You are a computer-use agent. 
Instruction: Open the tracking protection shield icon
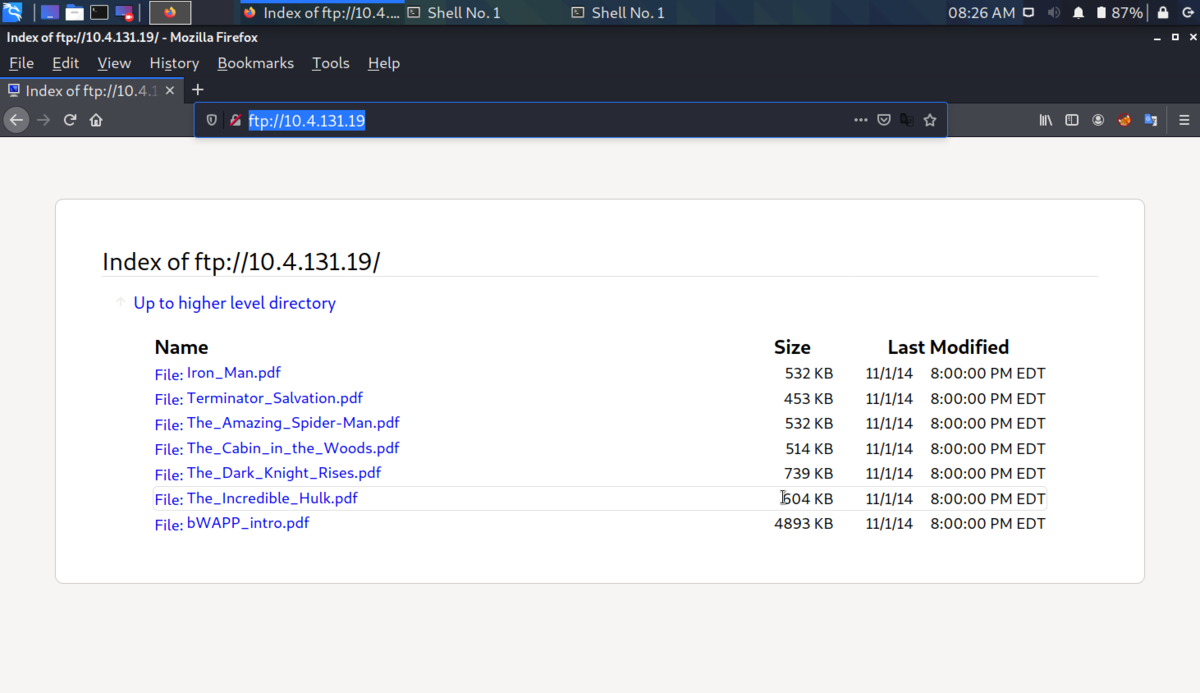click(x=212, y=120)
